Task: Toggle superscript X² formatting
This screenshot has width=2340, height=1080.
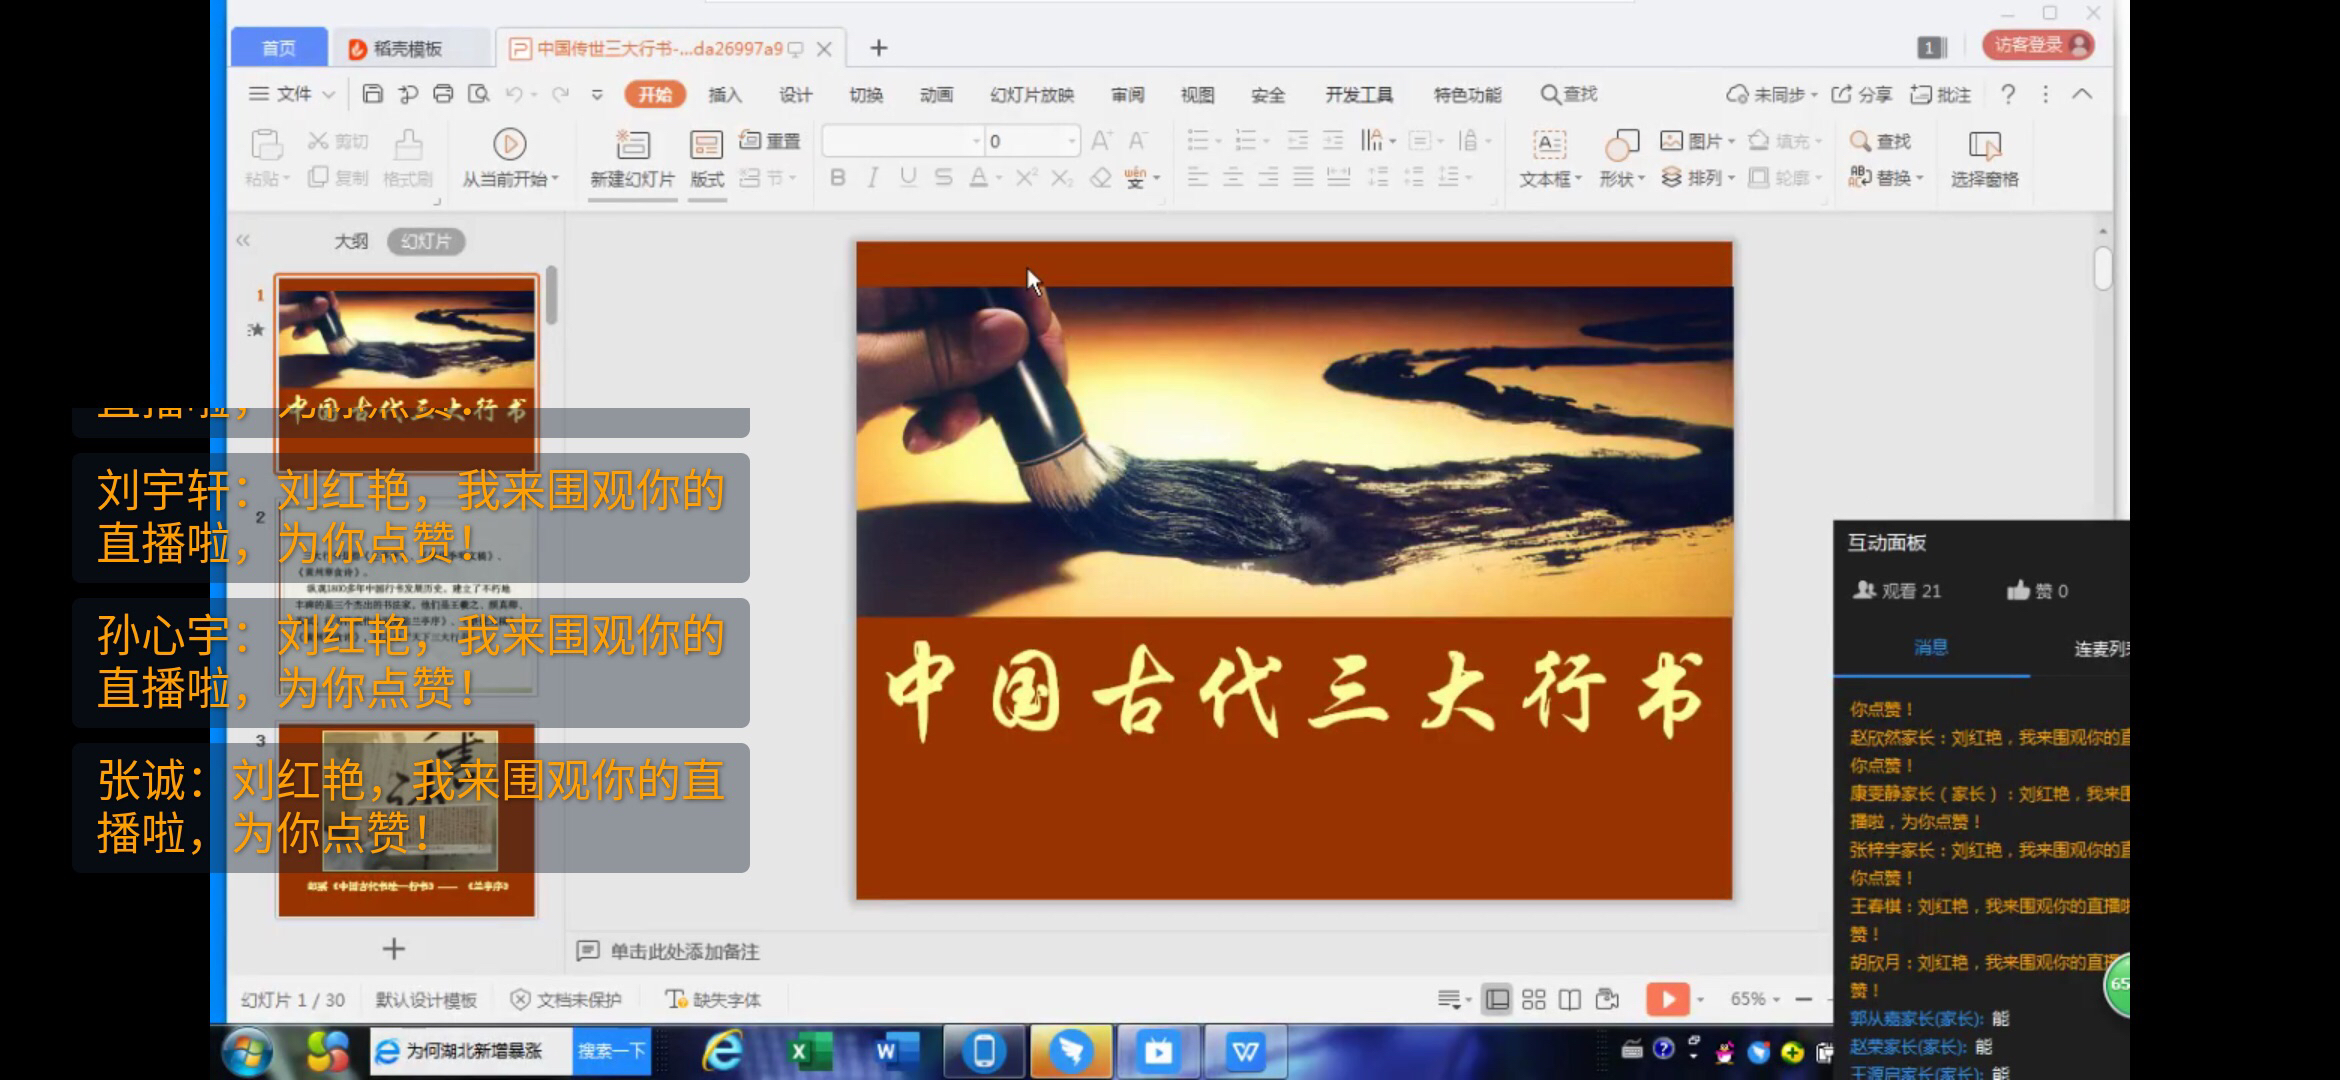Action: pos(1027,178)
